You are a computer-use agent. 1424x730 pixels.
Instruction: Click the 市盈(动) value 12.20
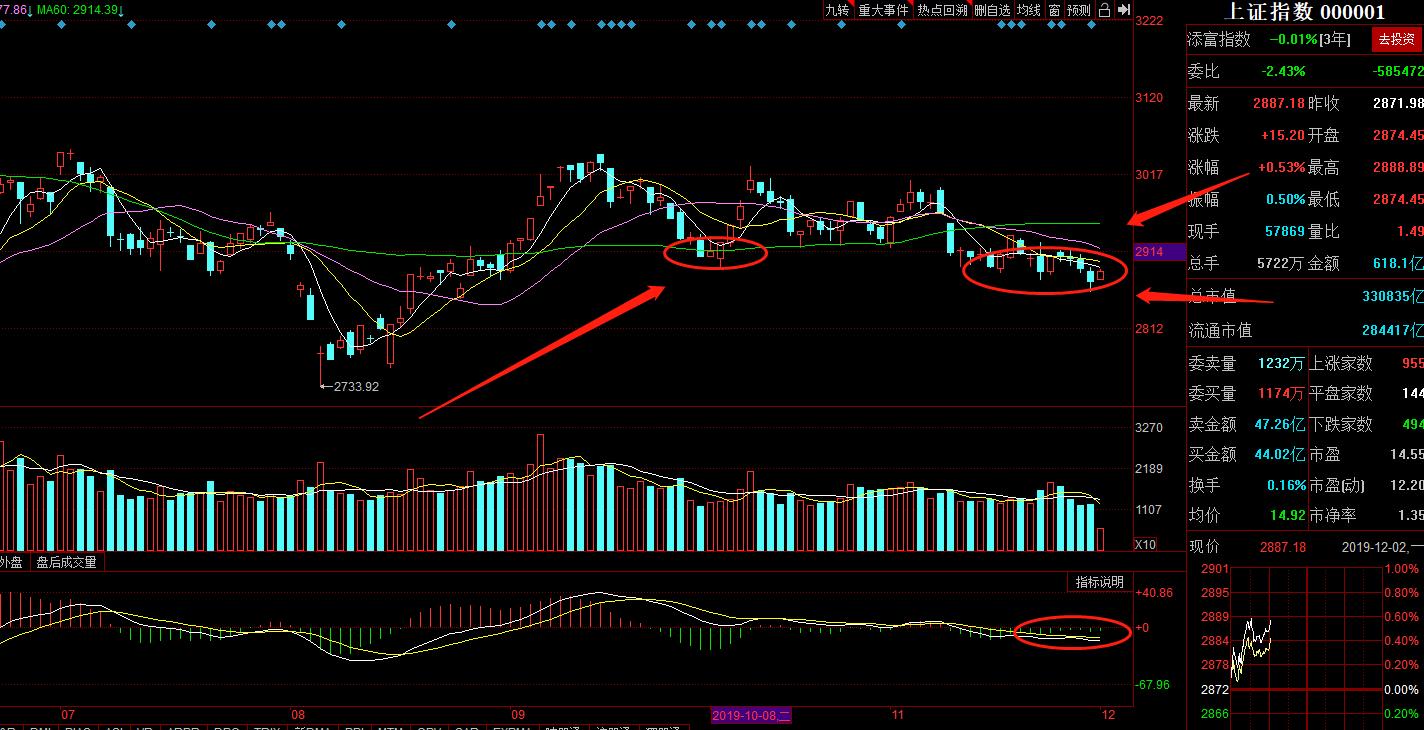1406,485
